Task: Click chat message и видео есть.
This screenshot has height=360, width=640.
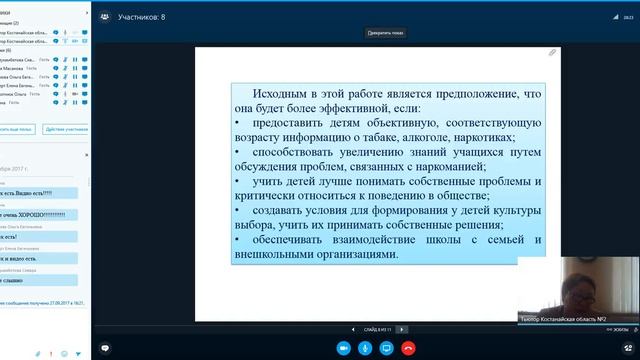Action: (39, 258)
